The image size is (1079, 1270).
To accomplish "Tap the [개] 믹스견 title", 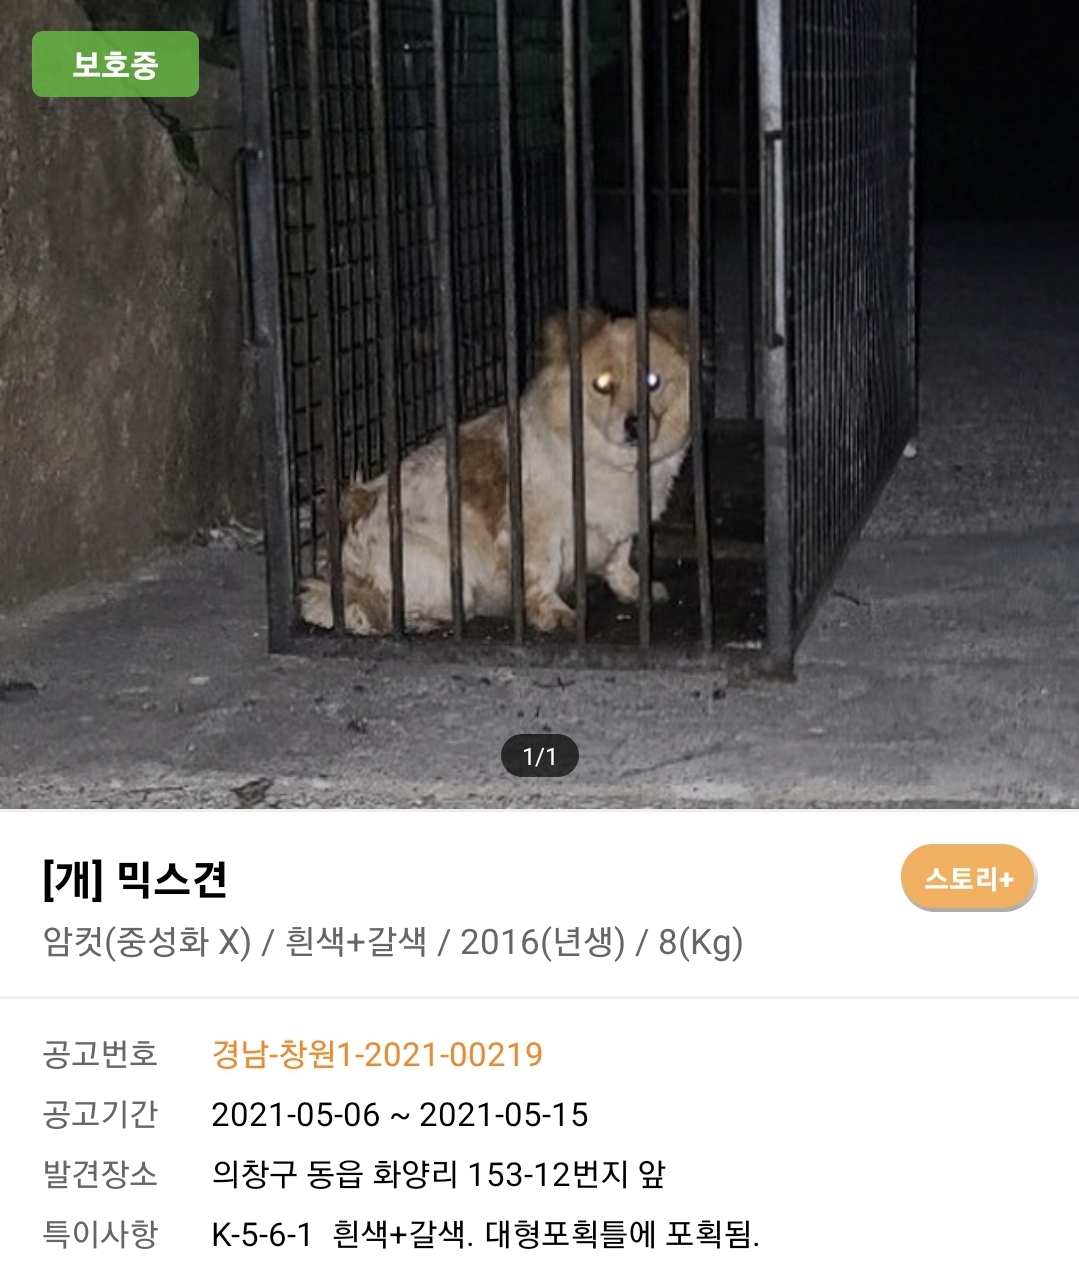I will [136, 879].
